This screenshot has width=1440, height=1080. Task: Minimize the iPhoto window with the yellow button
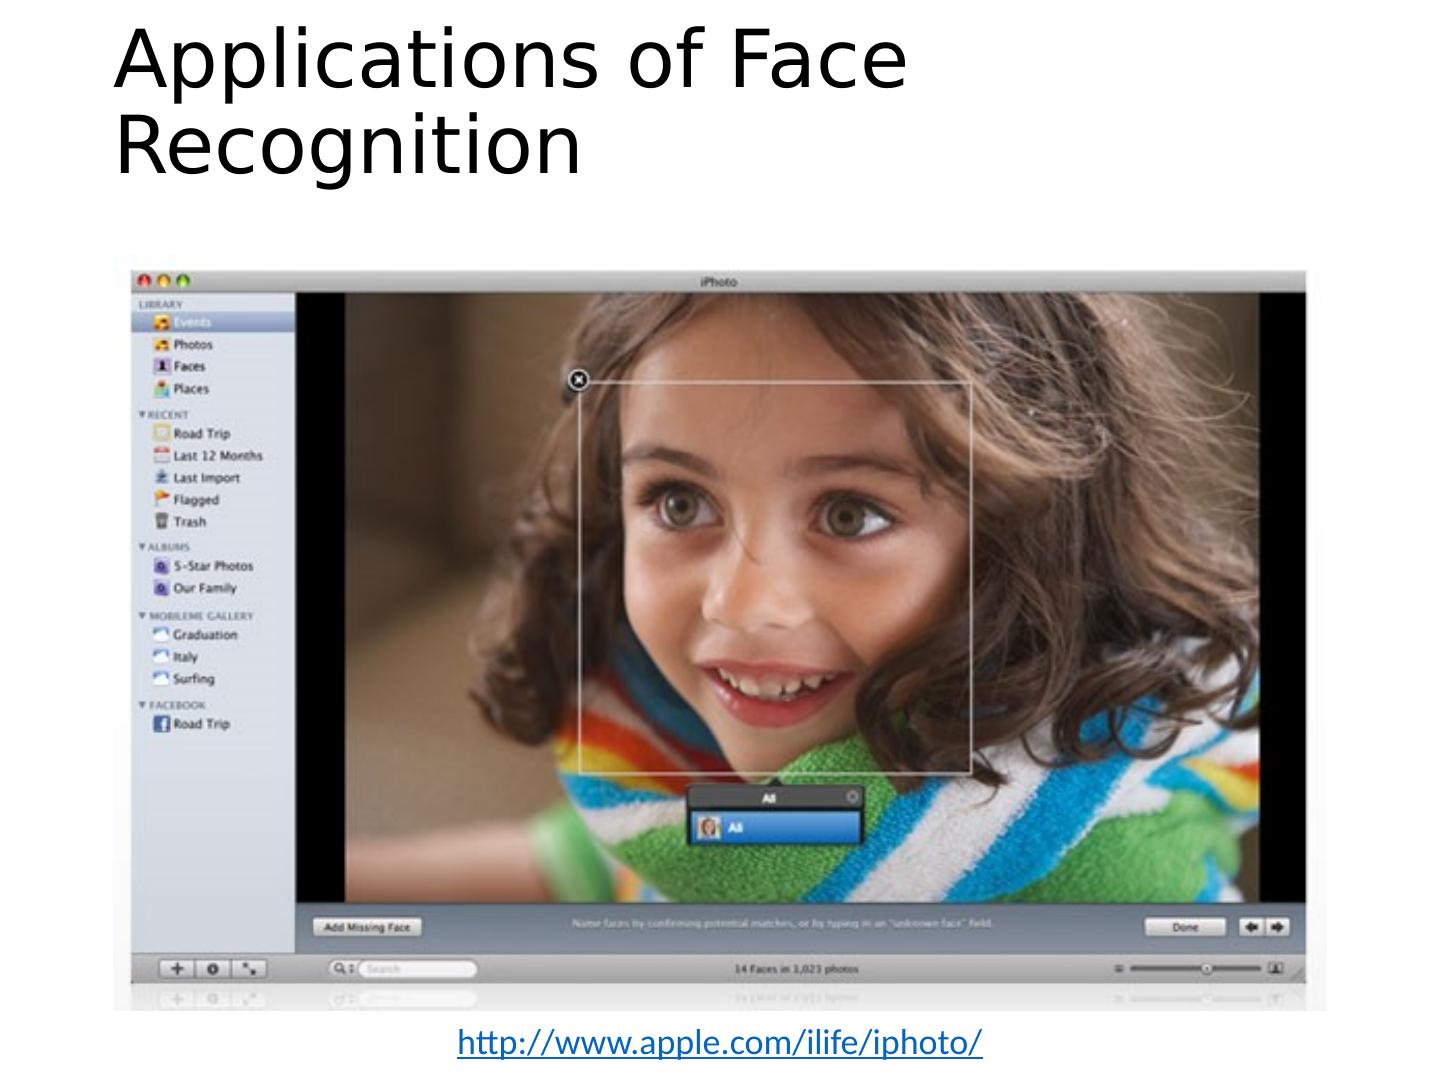click(x=164, y=282)
